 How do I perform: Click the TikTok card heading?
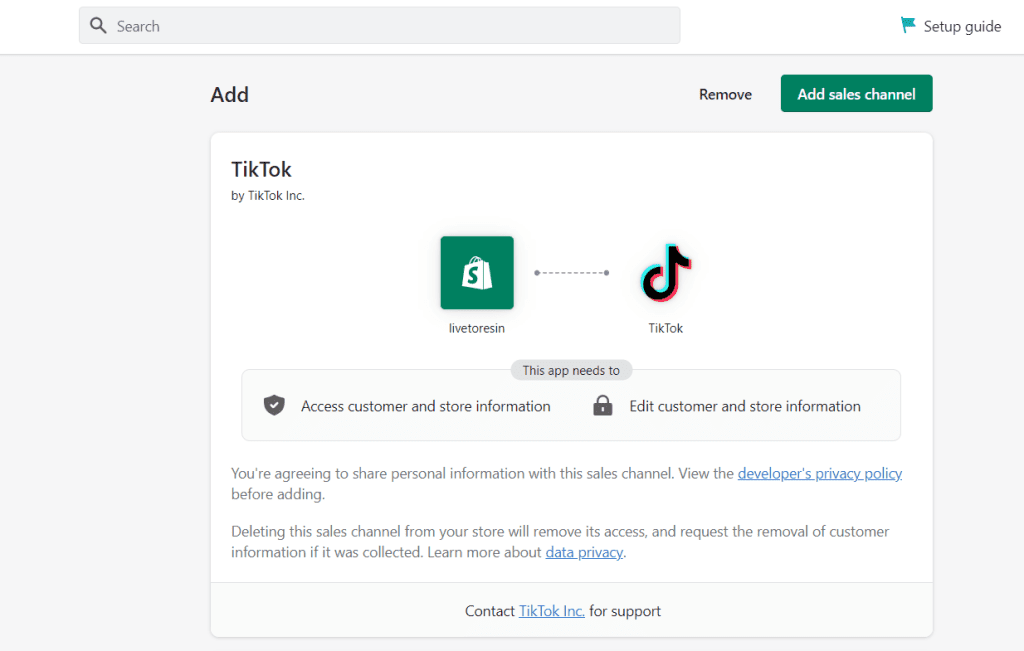pos(261,170)
